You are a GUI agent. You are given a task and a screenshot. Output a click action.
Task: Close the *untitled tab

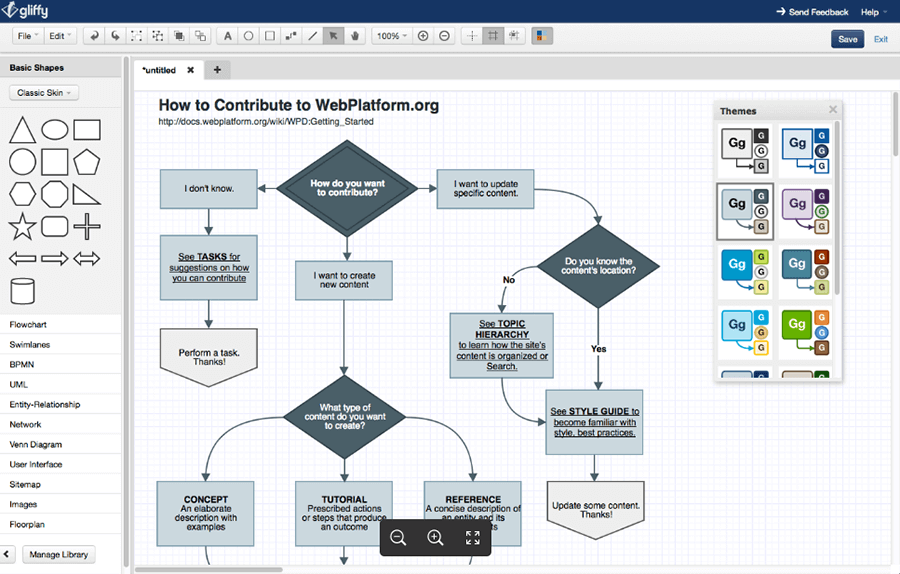point(191,70)
